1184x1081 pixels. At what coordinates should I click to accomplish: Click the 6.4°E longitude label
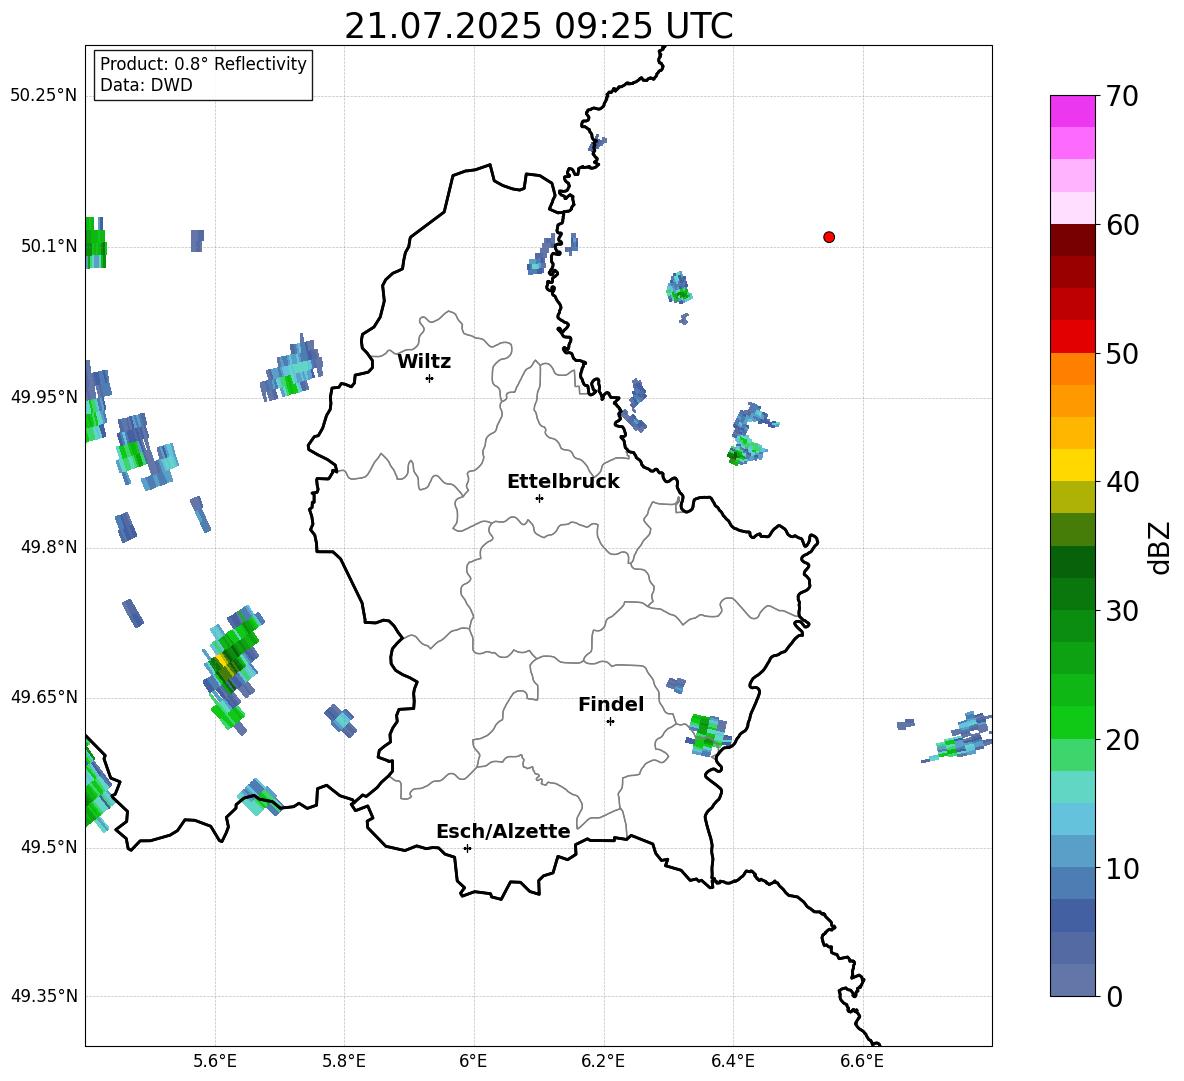click(x=732, y=1061)
